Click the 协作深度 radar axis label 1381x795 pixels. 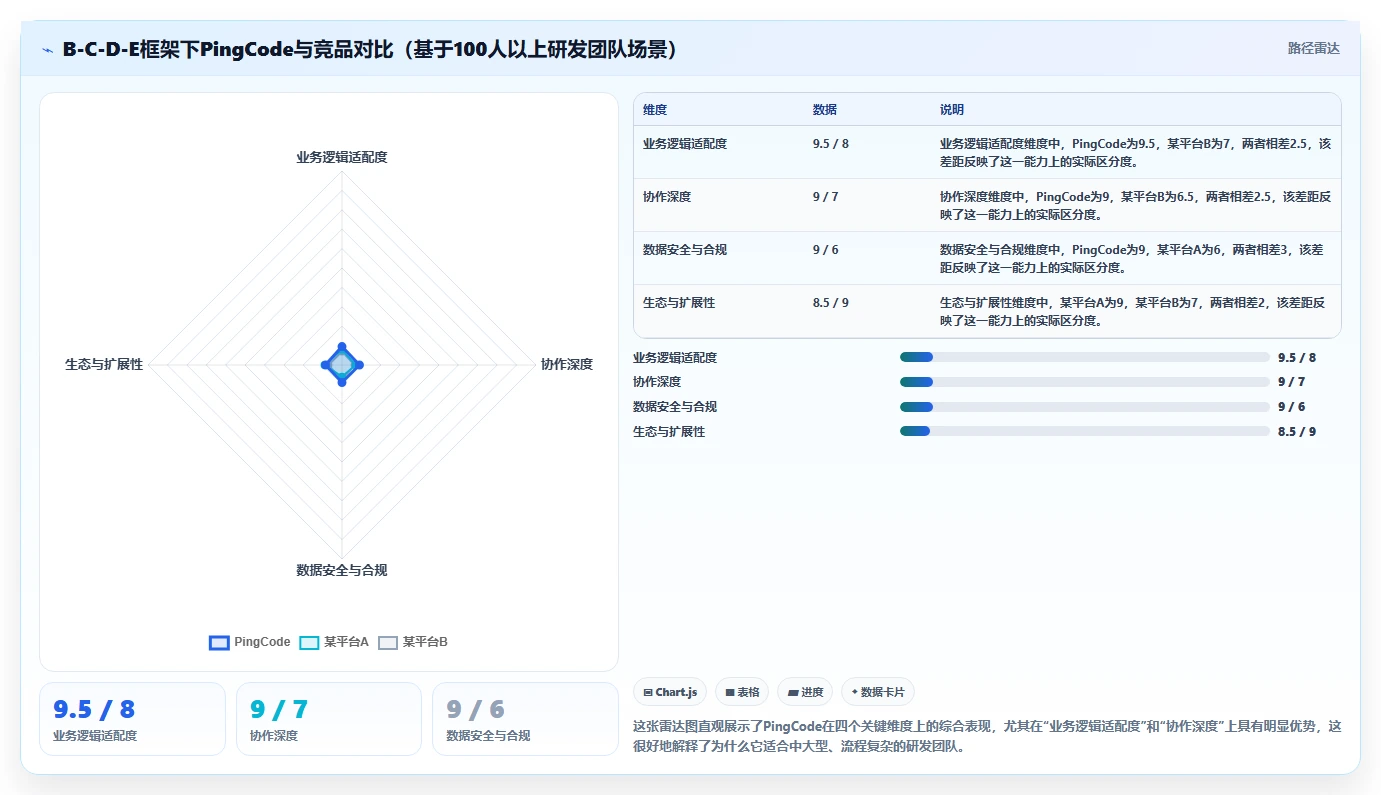click(567, 364)
